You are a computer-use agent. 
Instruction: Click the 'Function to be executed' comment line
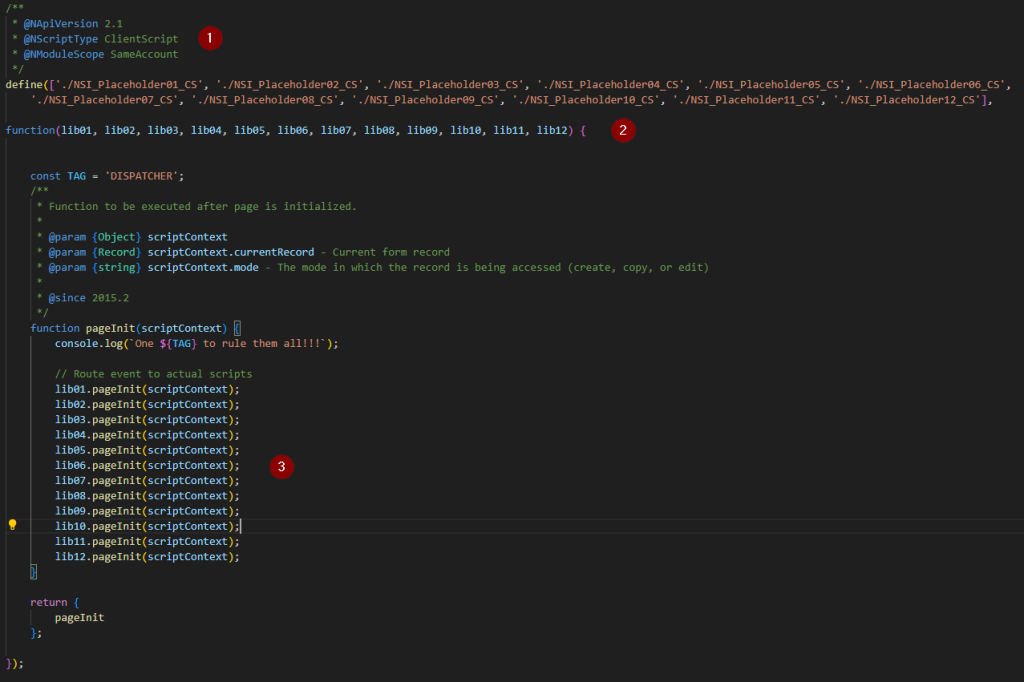(x=202, y=206)
